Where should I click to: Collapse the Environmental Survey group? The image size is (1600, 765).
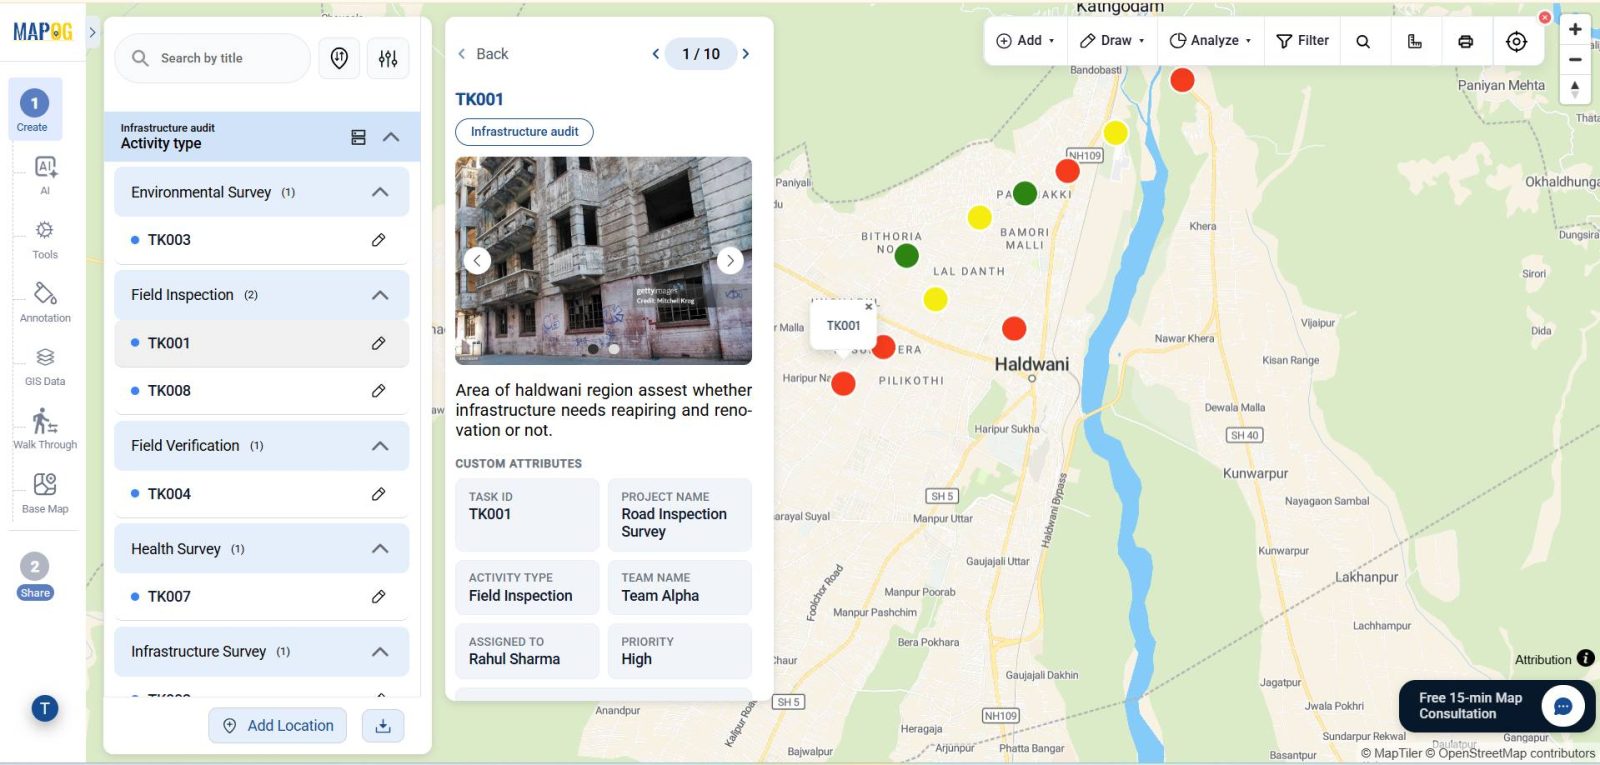click(x=380, y=192)
